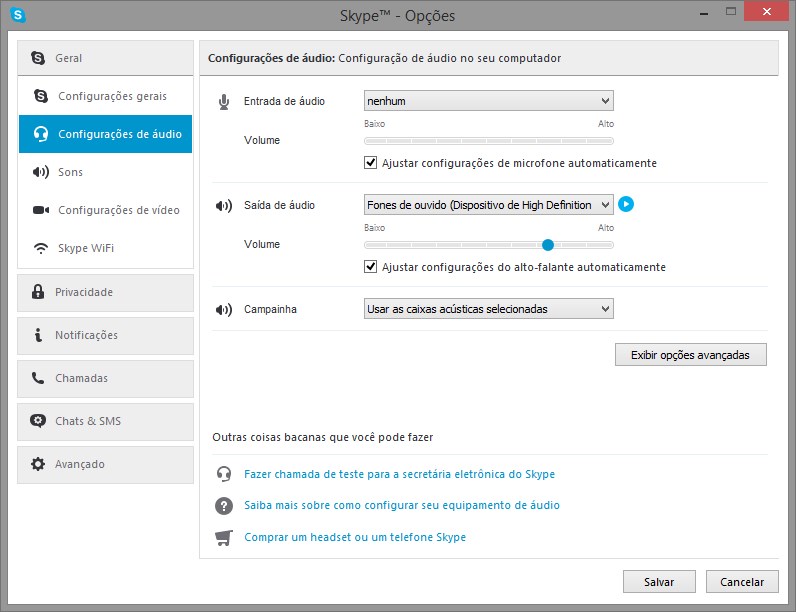
Task: Open the Chamadas section
Action: pyautogui.click(x=106, y=379)
